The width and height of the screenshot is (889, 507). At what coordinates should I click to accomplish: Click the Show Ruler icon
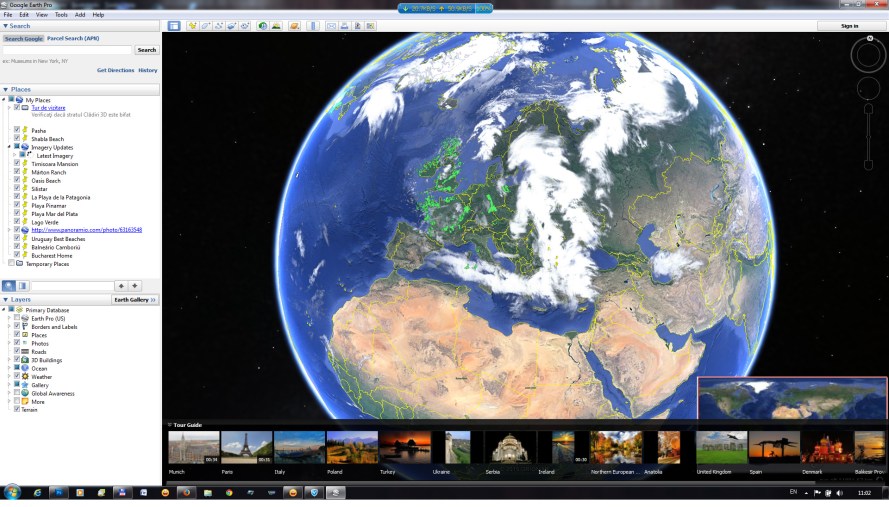click(x=312, y=25)
